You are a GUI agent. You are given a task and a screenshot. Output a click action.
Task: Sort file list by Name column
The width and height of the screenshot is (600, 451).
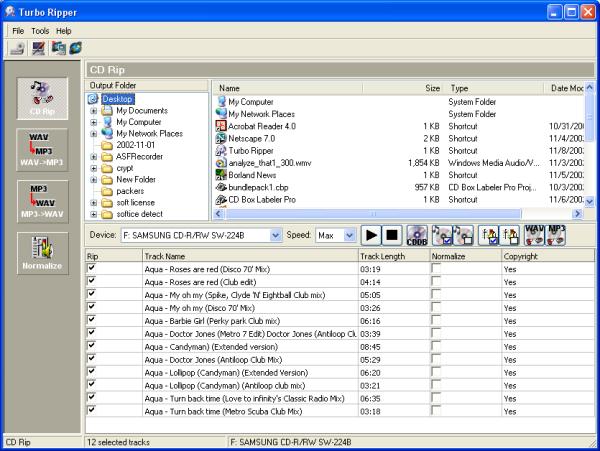288,88
